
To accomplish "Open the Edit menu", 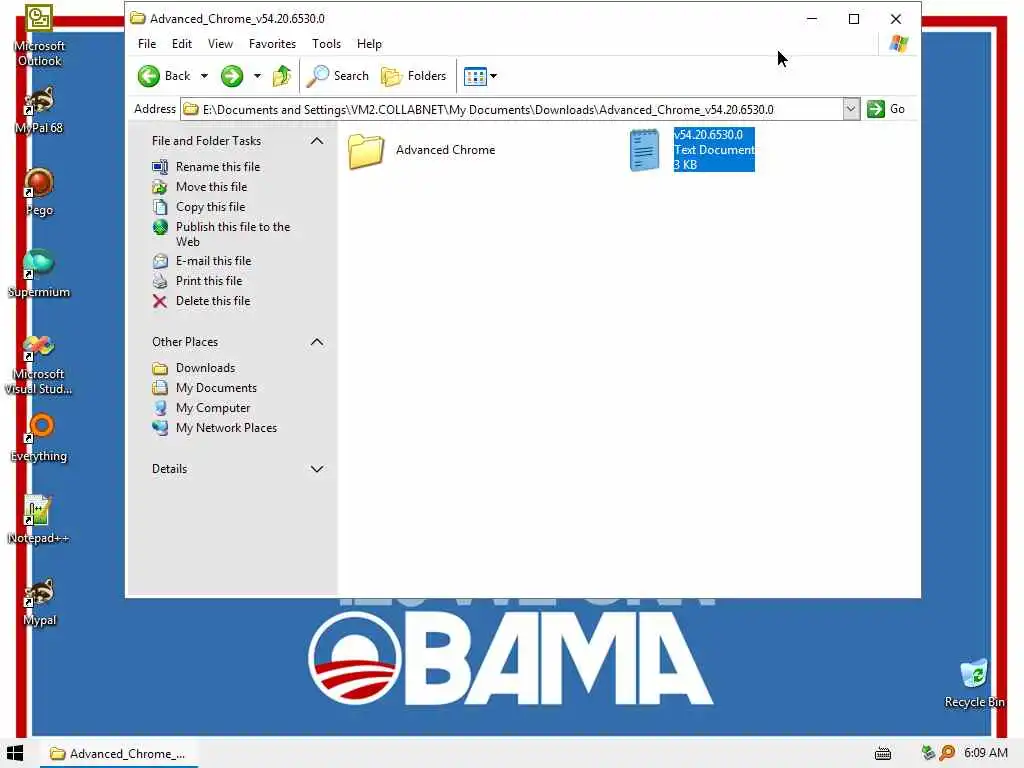I will pos(182,44).
